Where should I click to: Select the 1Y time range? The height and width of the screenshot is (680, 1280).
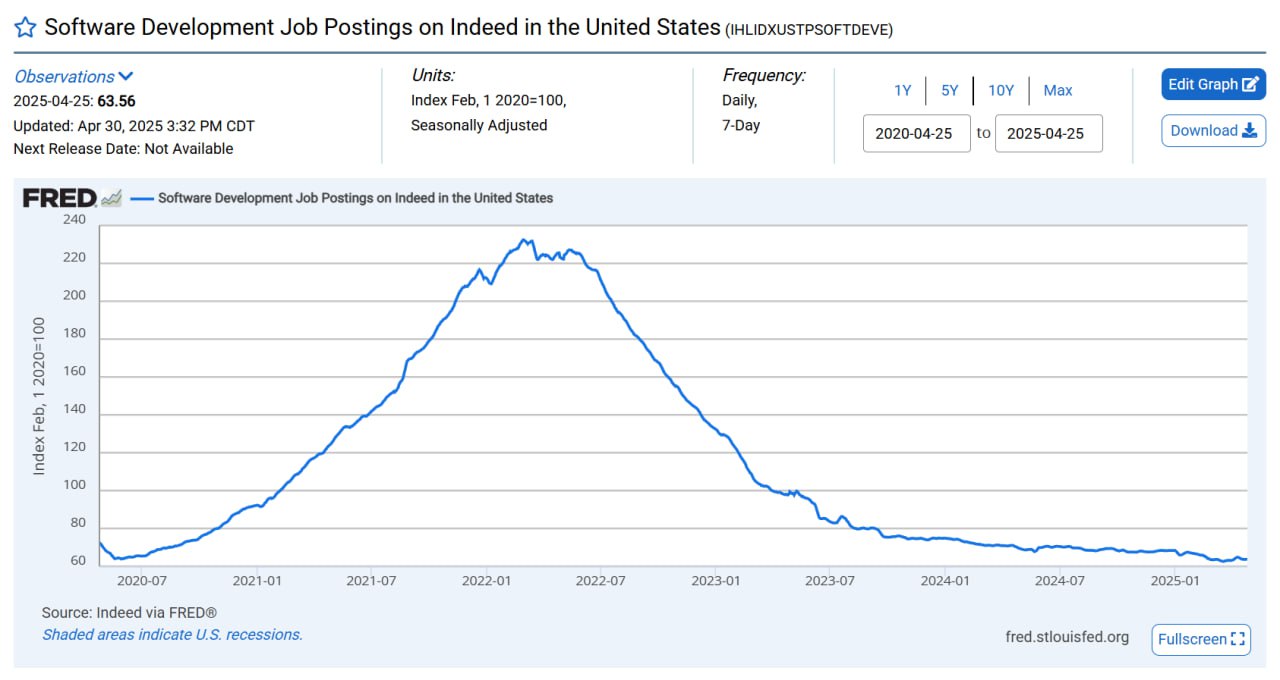(x=903, y=90)
